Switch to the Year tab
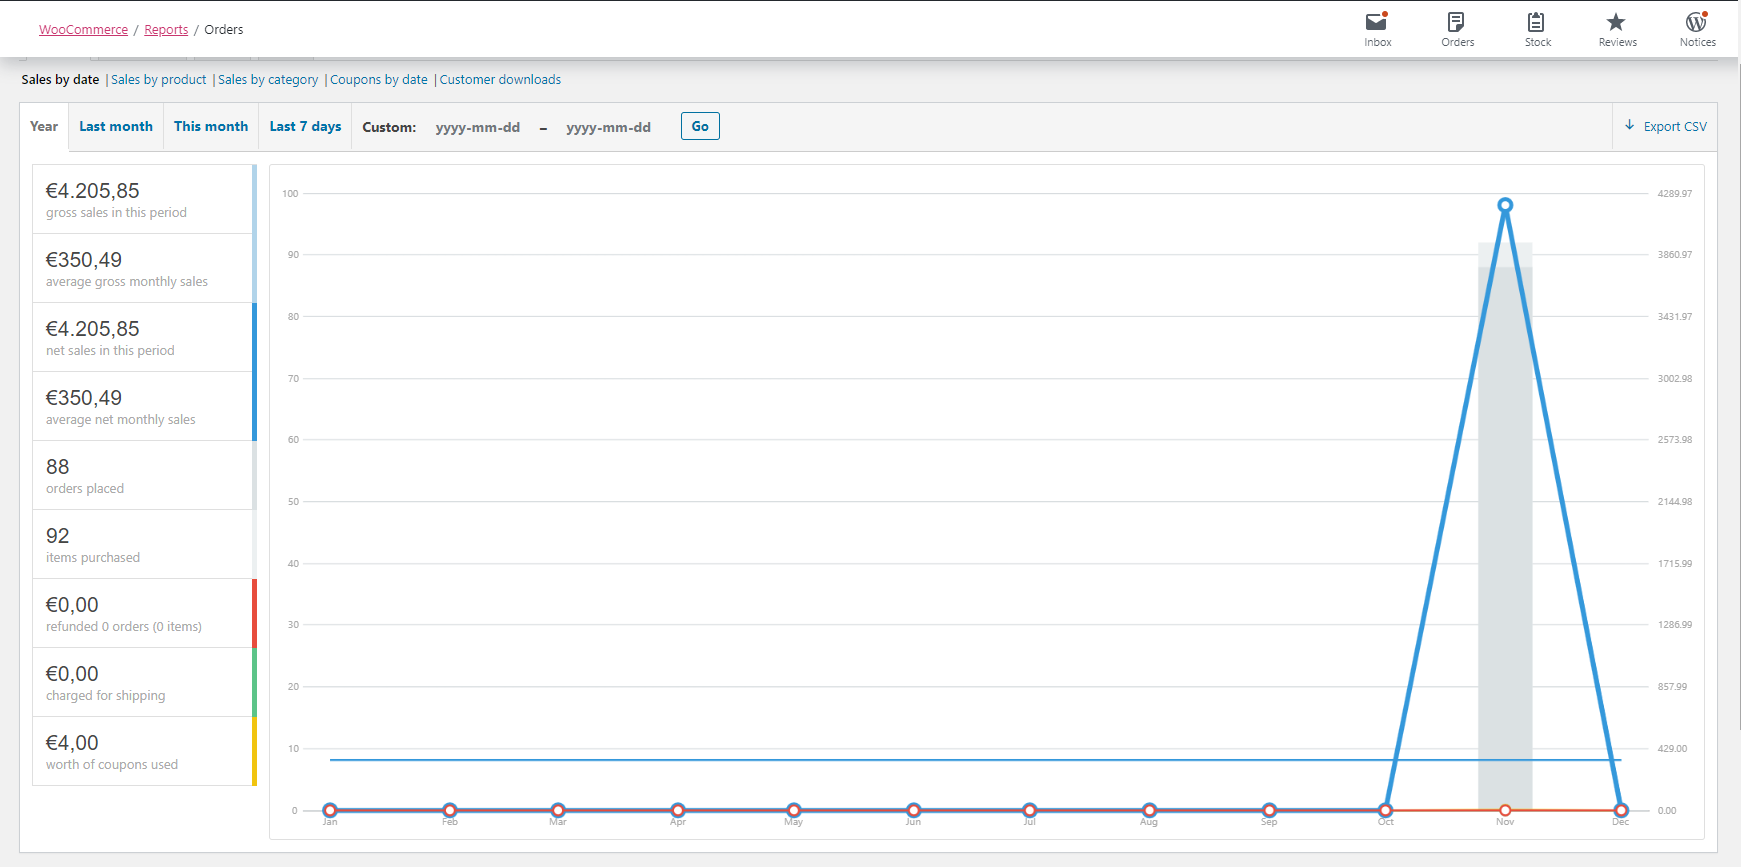The image size is (1741, 867). 44,127
